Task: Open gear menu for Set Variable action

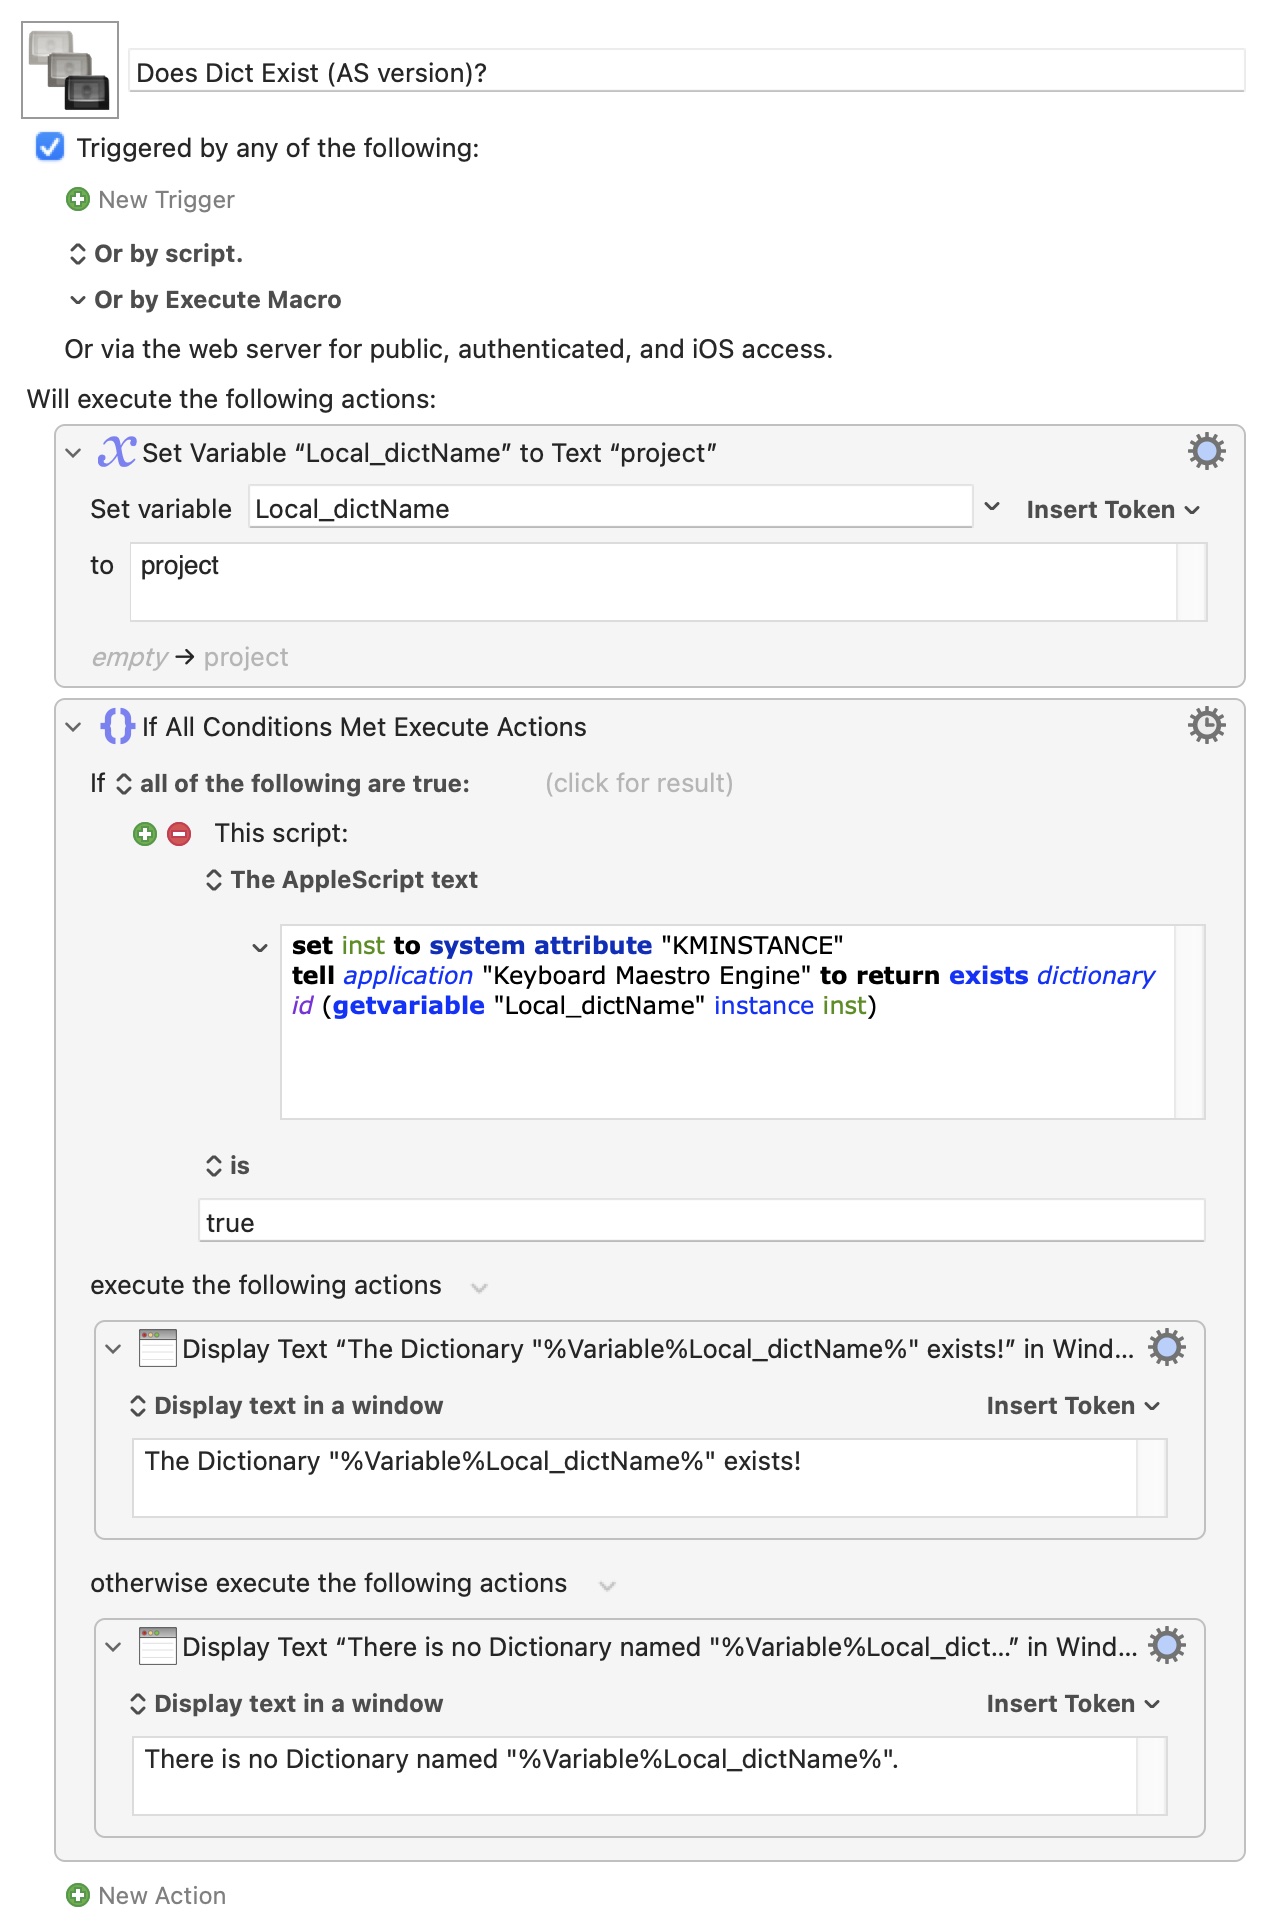Action: 1206,452
